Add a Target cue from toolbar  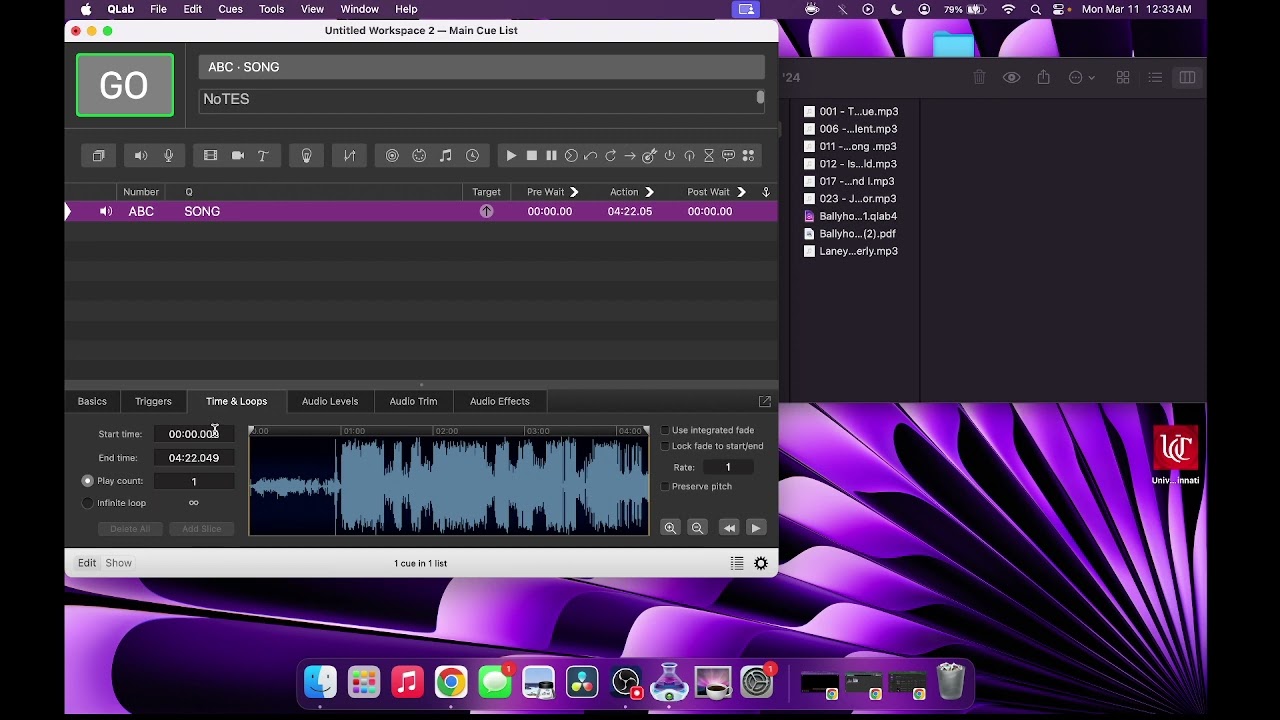pyautogui.click(x=649, y=156)
